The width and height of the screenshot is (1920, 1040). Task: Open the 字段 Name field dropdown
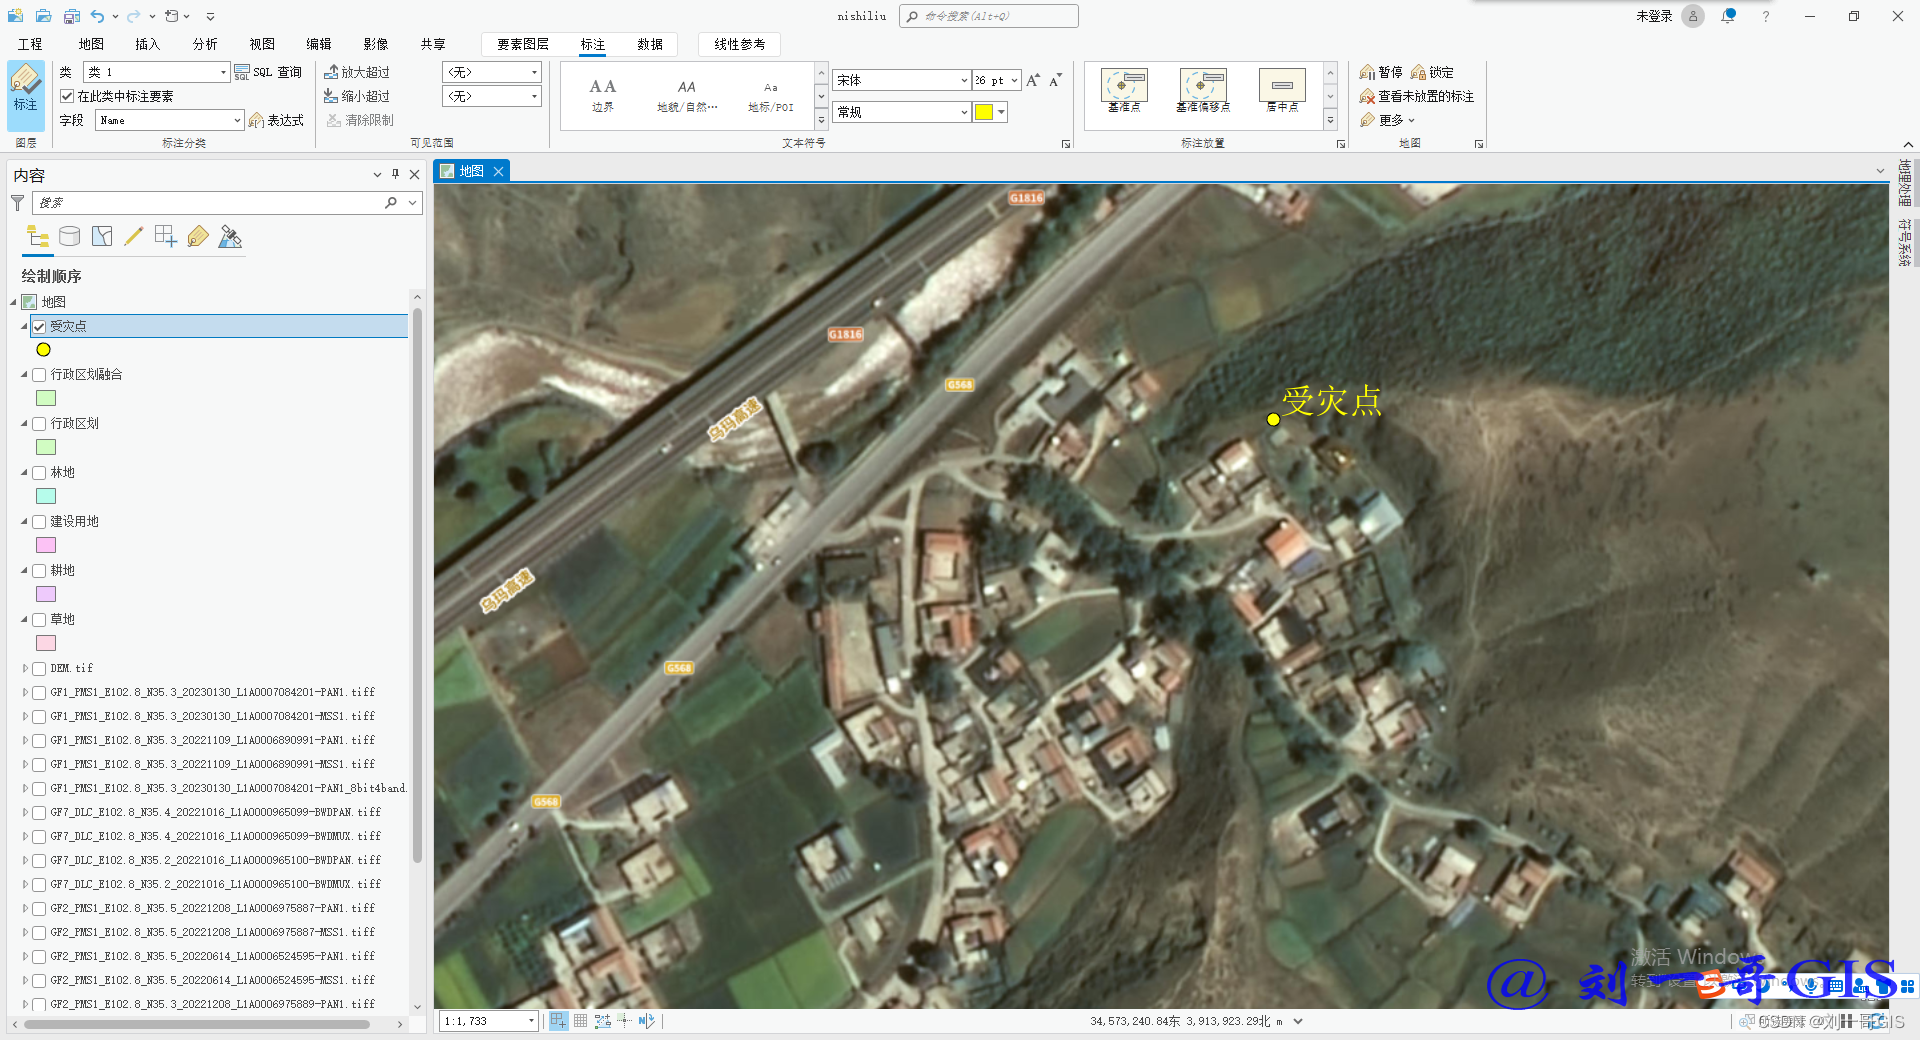(237, 120)
